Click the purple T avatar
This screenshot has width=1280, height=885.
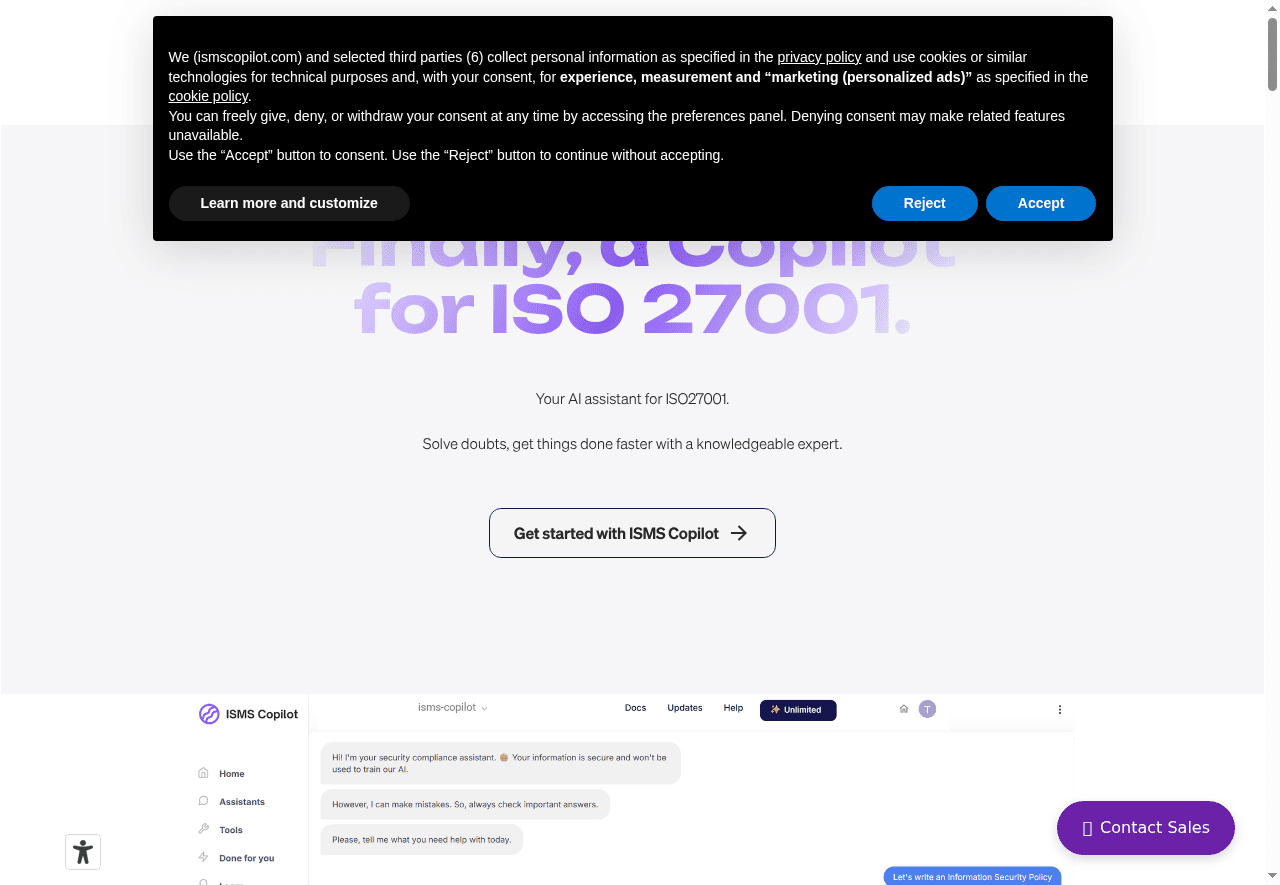(x=927, y=708)
